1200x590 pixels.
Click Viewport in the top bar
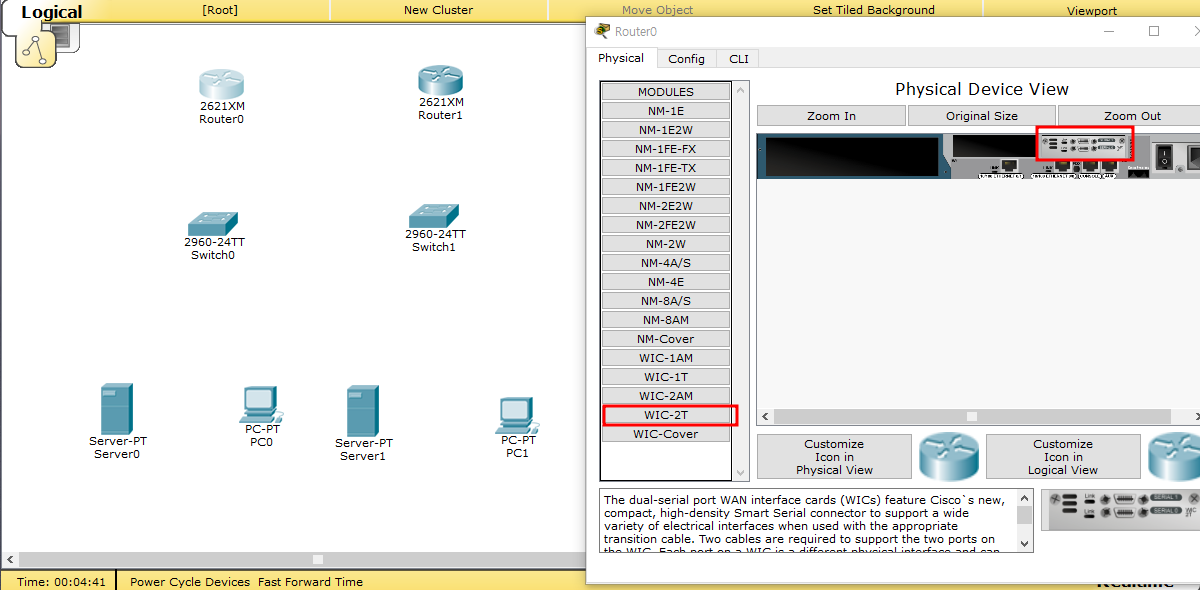click(x=1092, y=10)
